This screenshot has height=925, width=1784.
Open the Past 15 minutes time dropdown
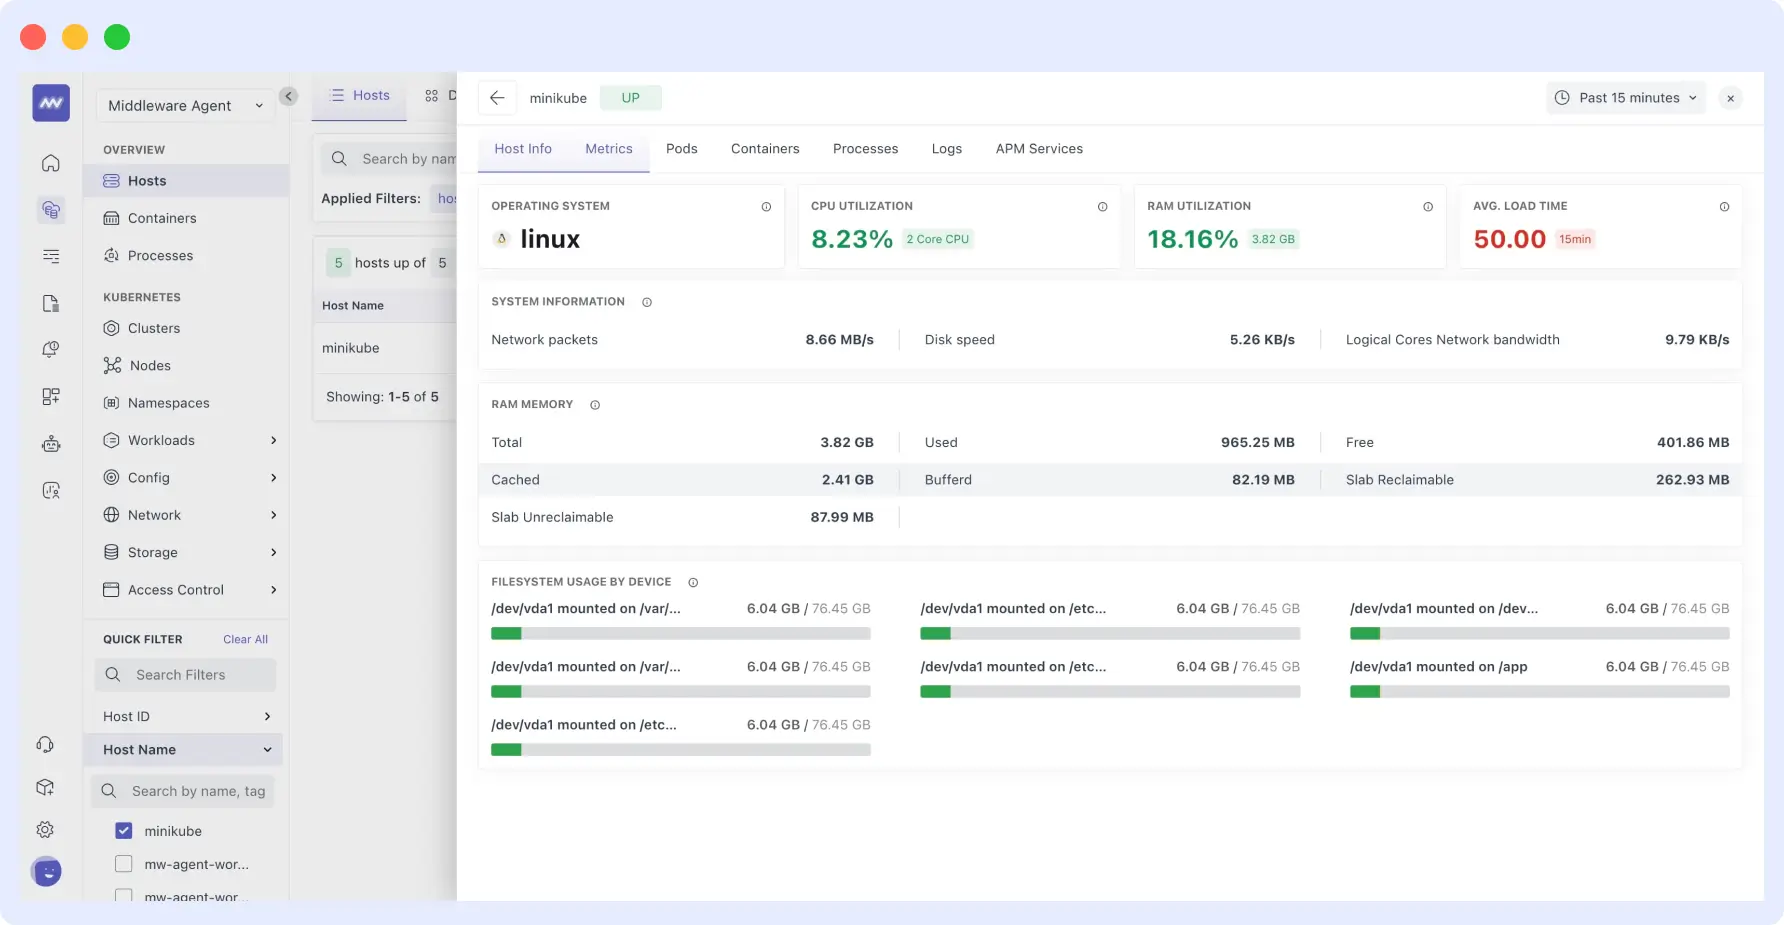point(1625,97)
